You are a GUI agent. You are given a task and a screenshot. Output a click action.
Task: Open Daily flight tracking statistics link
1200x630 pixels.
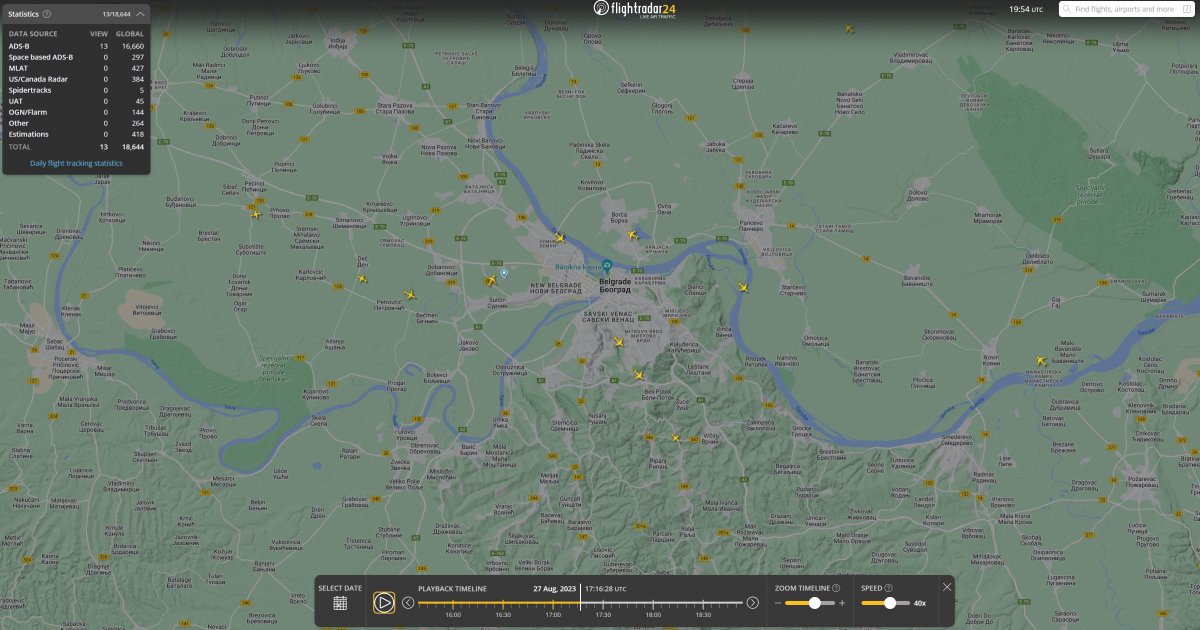click(76, 163)
